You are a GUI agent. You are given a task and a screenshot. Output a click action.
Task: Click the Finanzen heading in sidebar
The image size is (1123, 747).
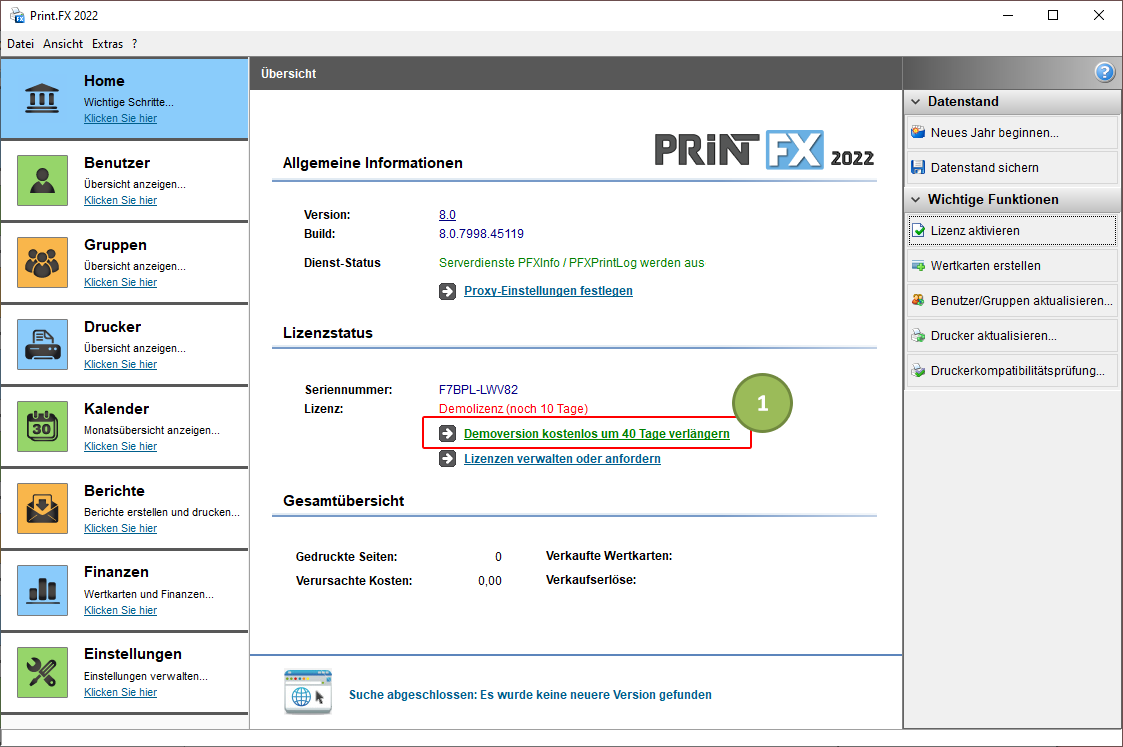(x=116, y=572)
